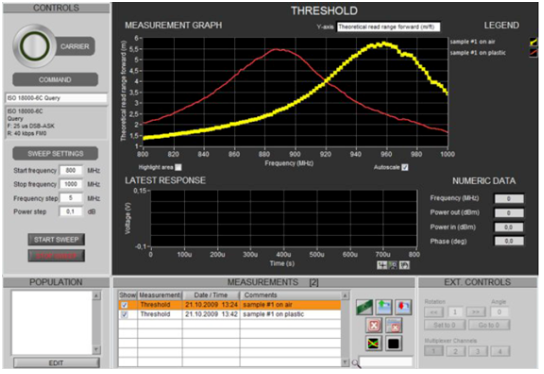Sort by the Date / Time column header

[x=211, y=295]
